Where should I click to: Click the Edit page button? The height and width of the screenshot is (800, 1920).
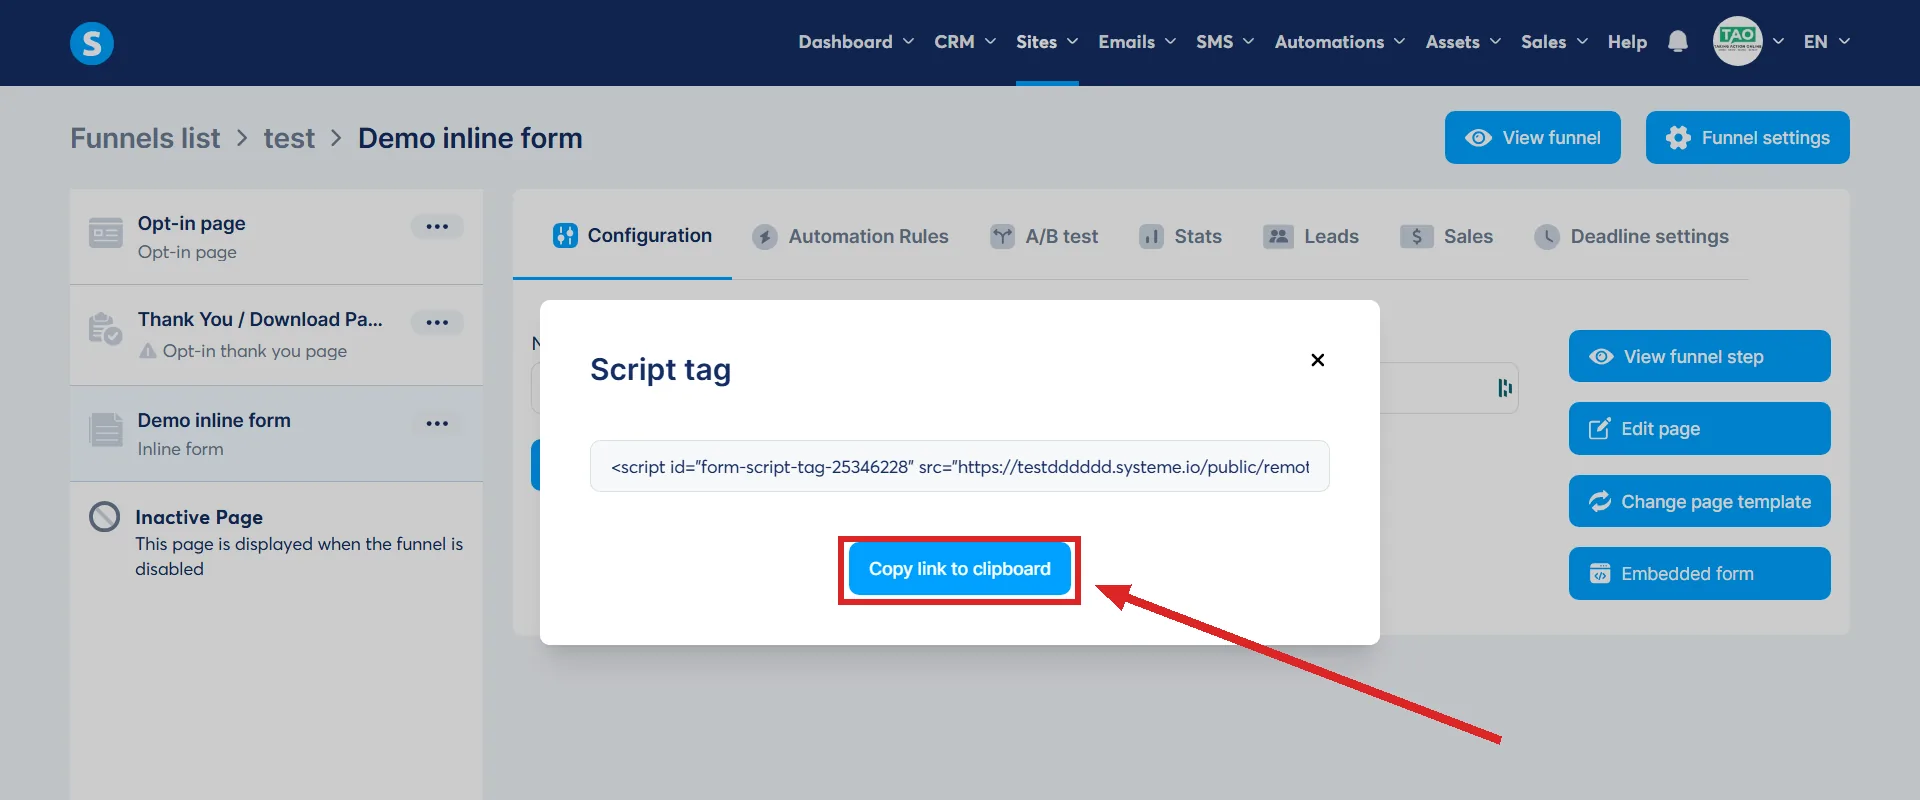[1700, 429]
